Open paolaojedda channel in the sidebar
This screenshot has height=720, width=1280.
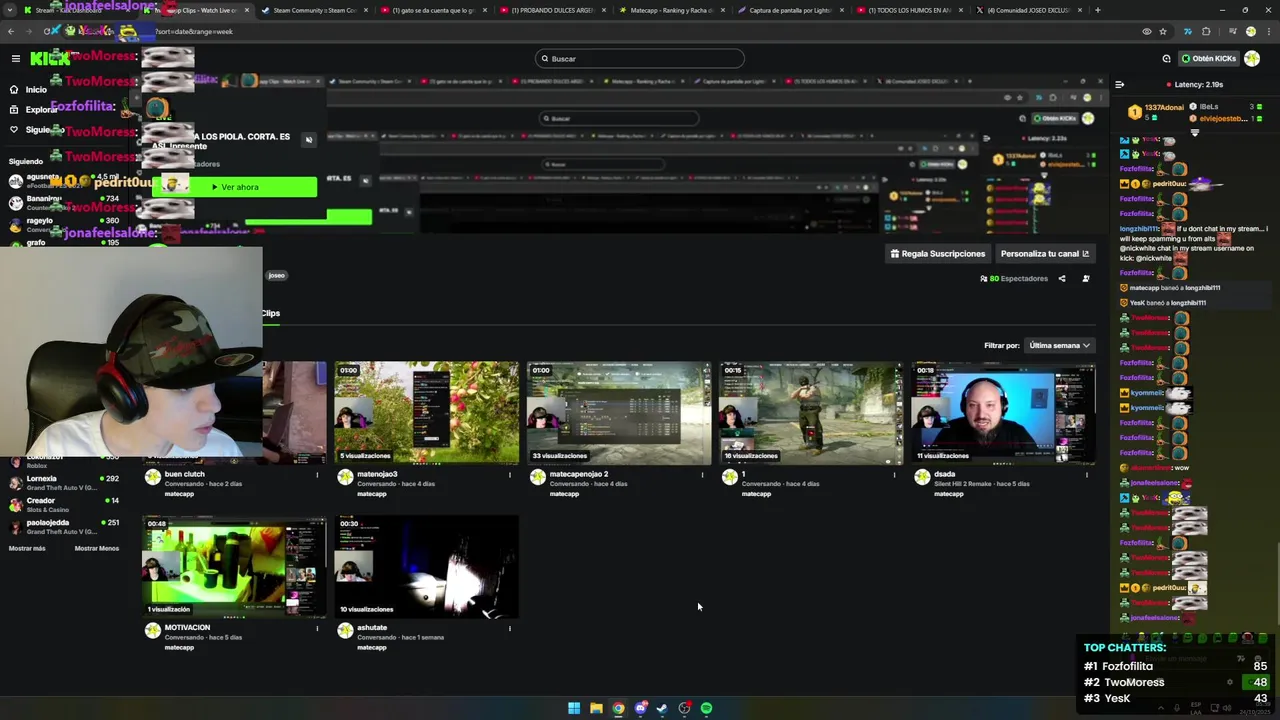(64, 527)
